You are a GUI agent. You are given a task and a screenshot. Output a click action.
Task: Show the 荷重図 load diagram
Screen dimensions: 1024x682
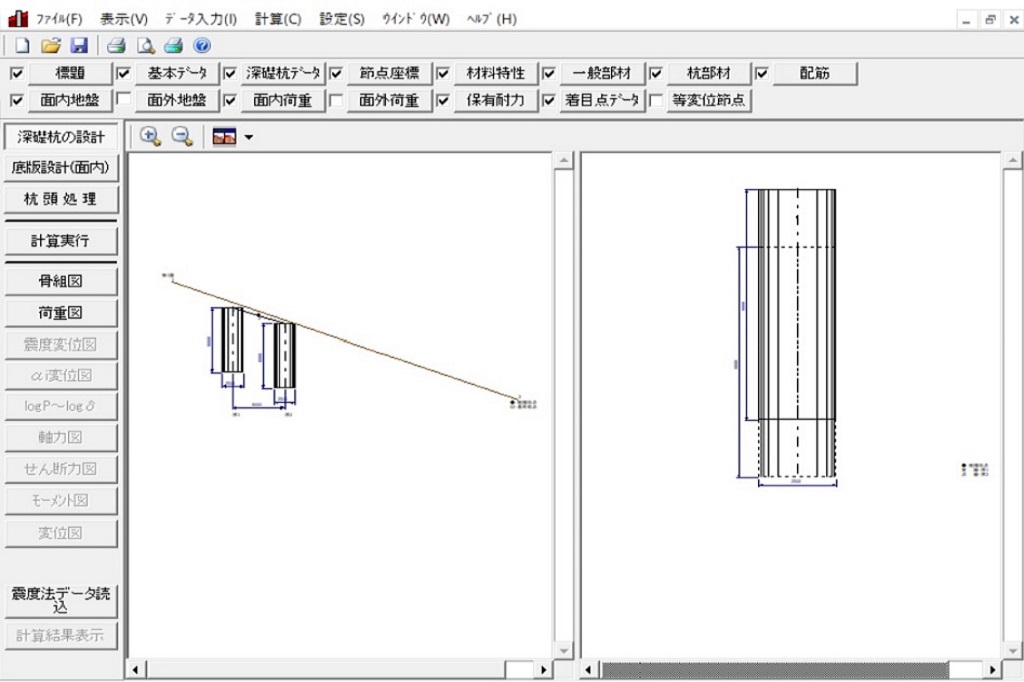coord(61,313)
